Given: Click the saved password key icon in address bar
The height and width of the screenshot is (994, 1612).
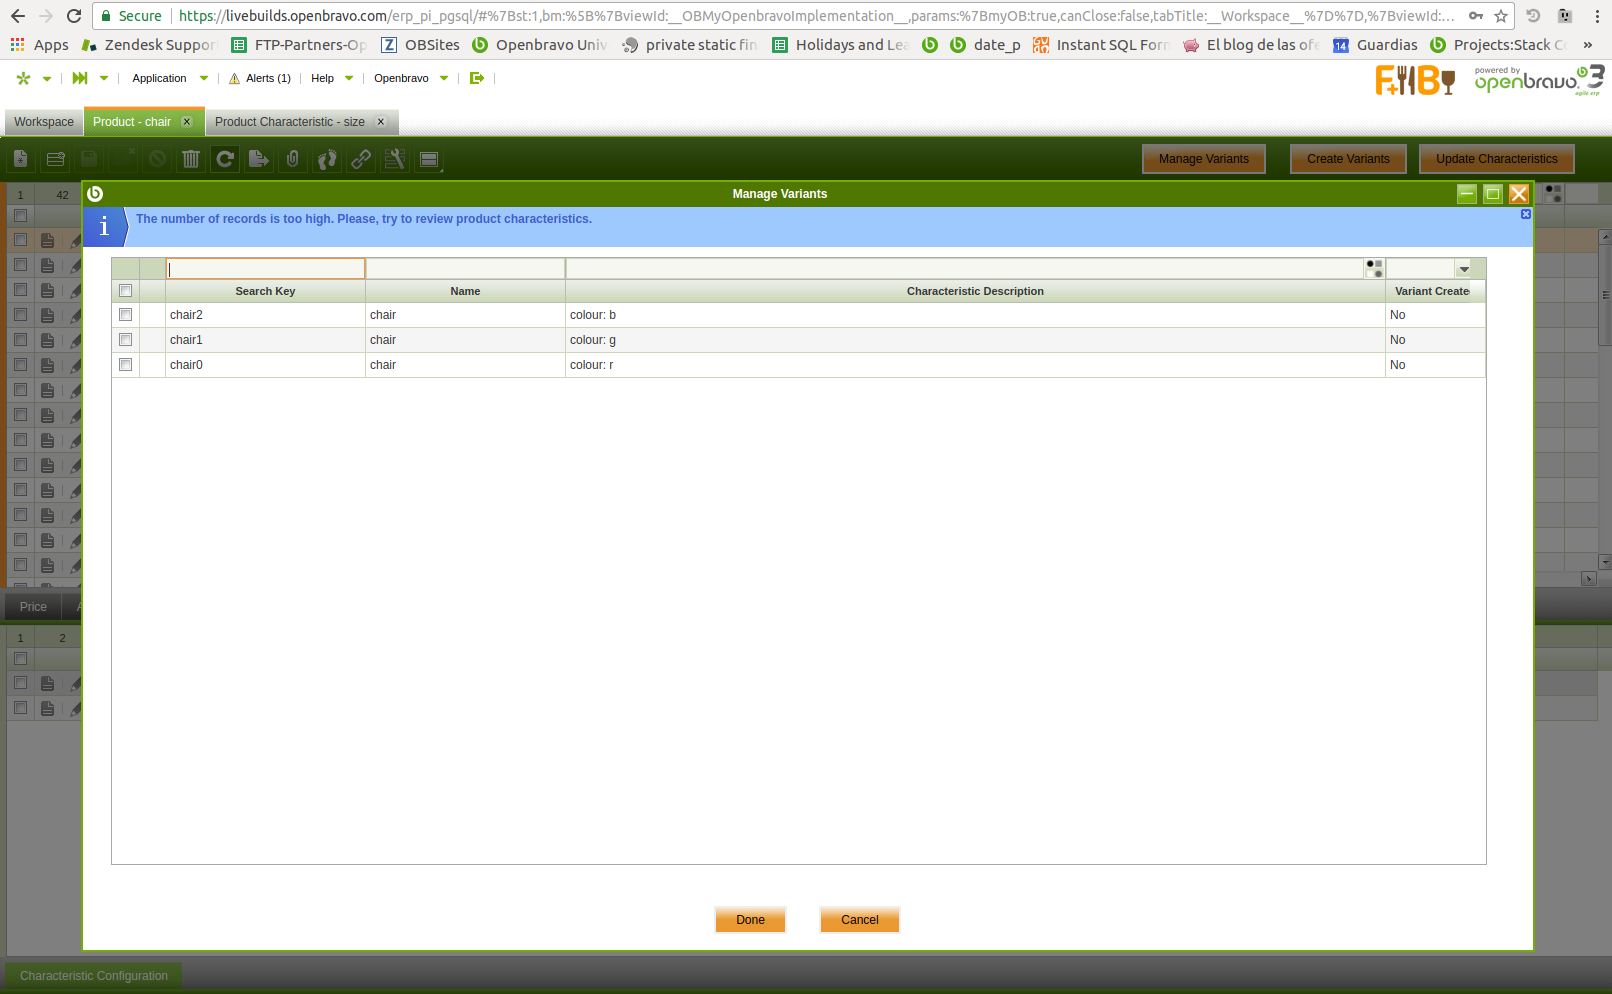Looking at the screenshot, I should point(1476,16).
